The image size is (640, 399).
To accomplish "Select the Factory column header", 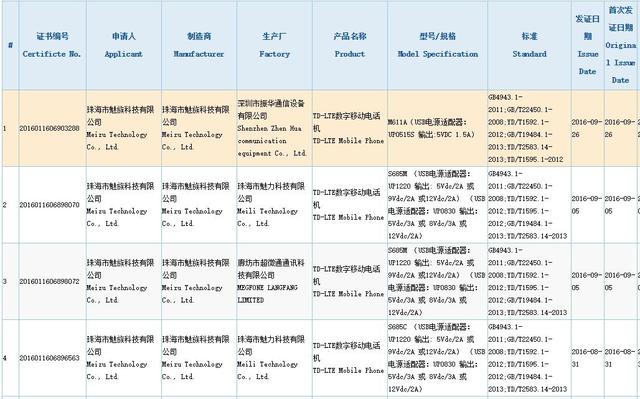I will (274, 45).
